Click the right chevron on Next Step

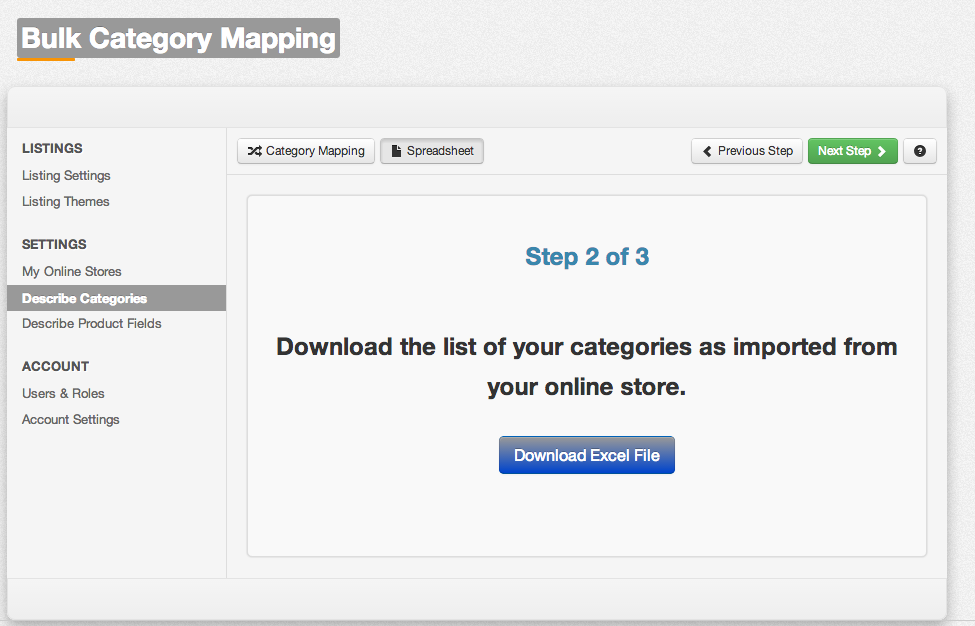point(881,151)
